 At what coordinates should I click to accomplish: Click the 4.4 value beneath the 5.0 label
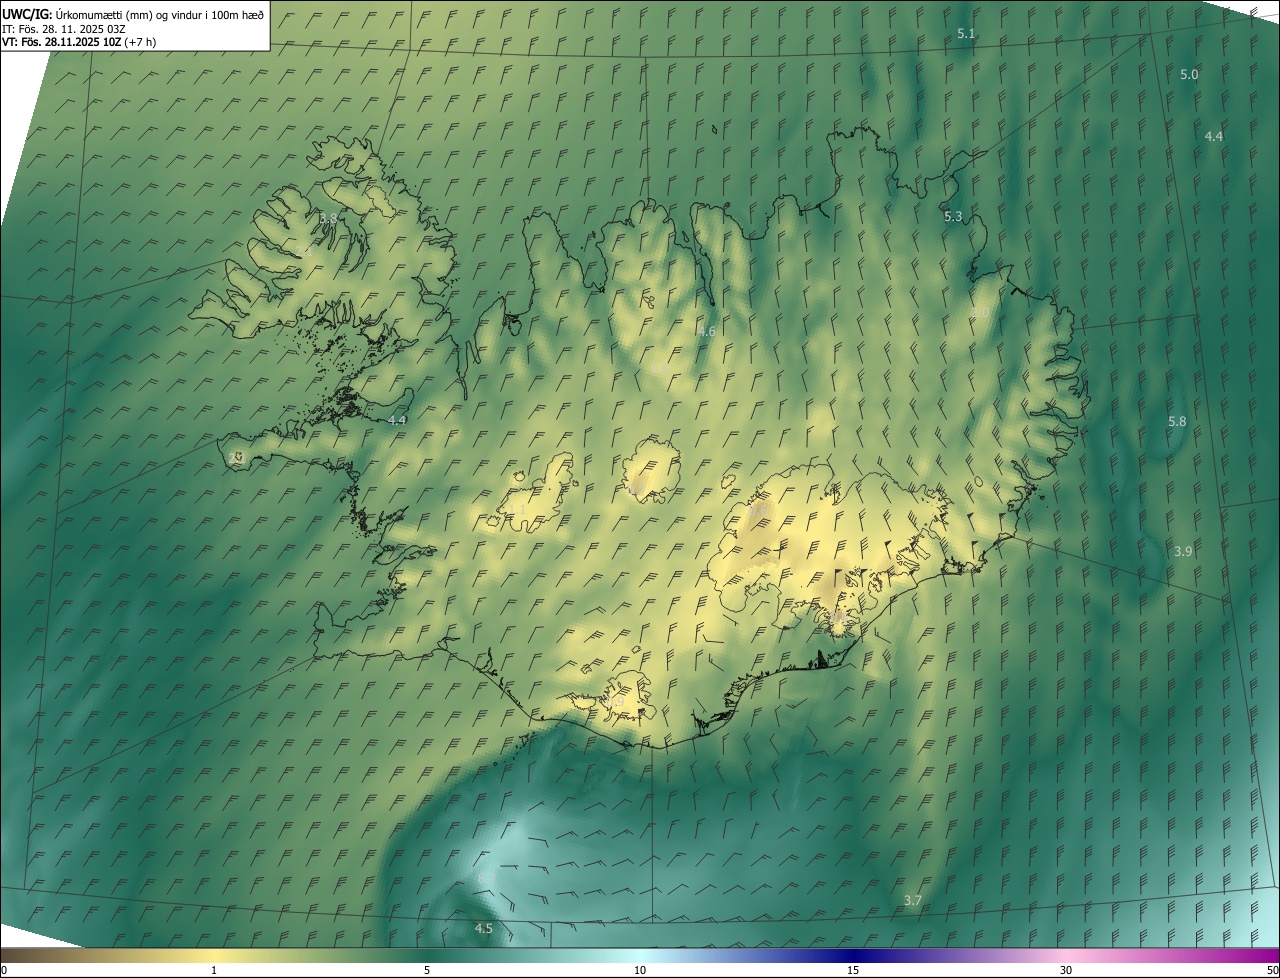click(1214, 136)
